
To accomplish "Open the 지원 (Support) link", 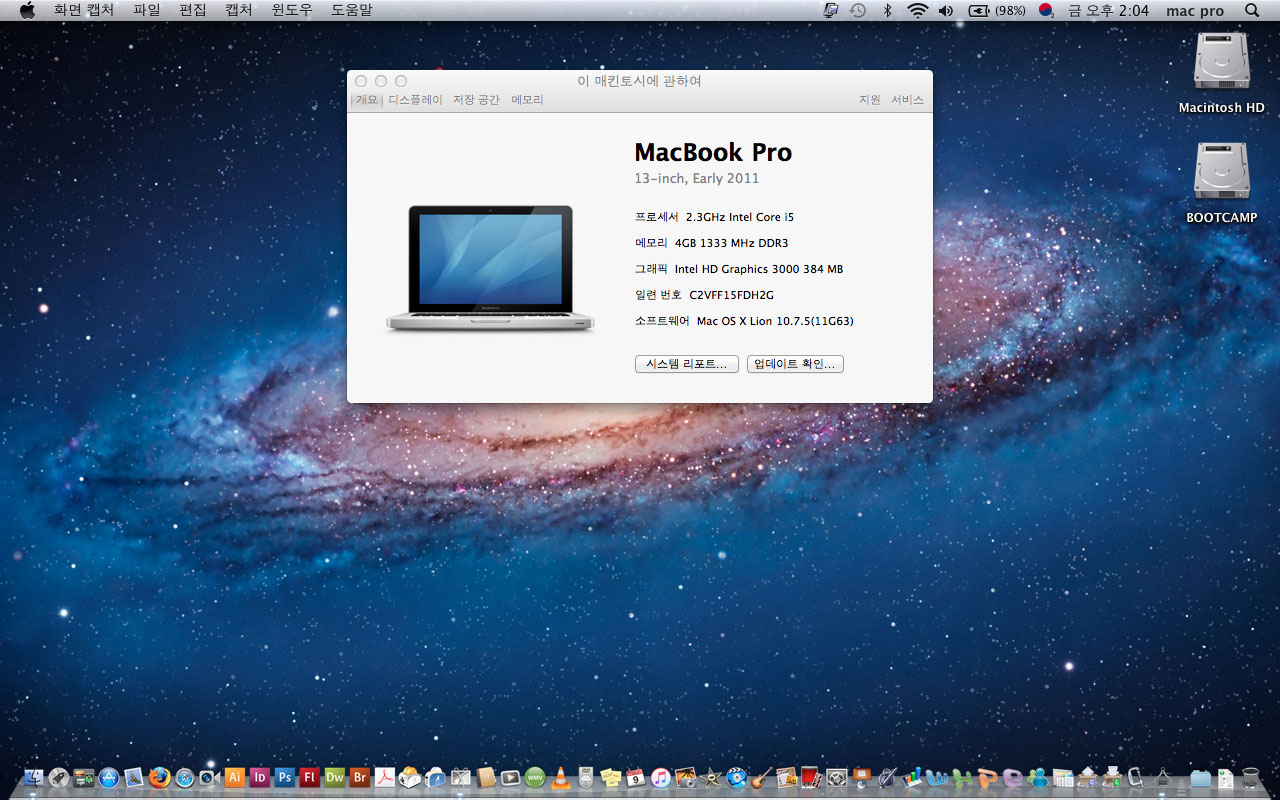I will point(869,100).
